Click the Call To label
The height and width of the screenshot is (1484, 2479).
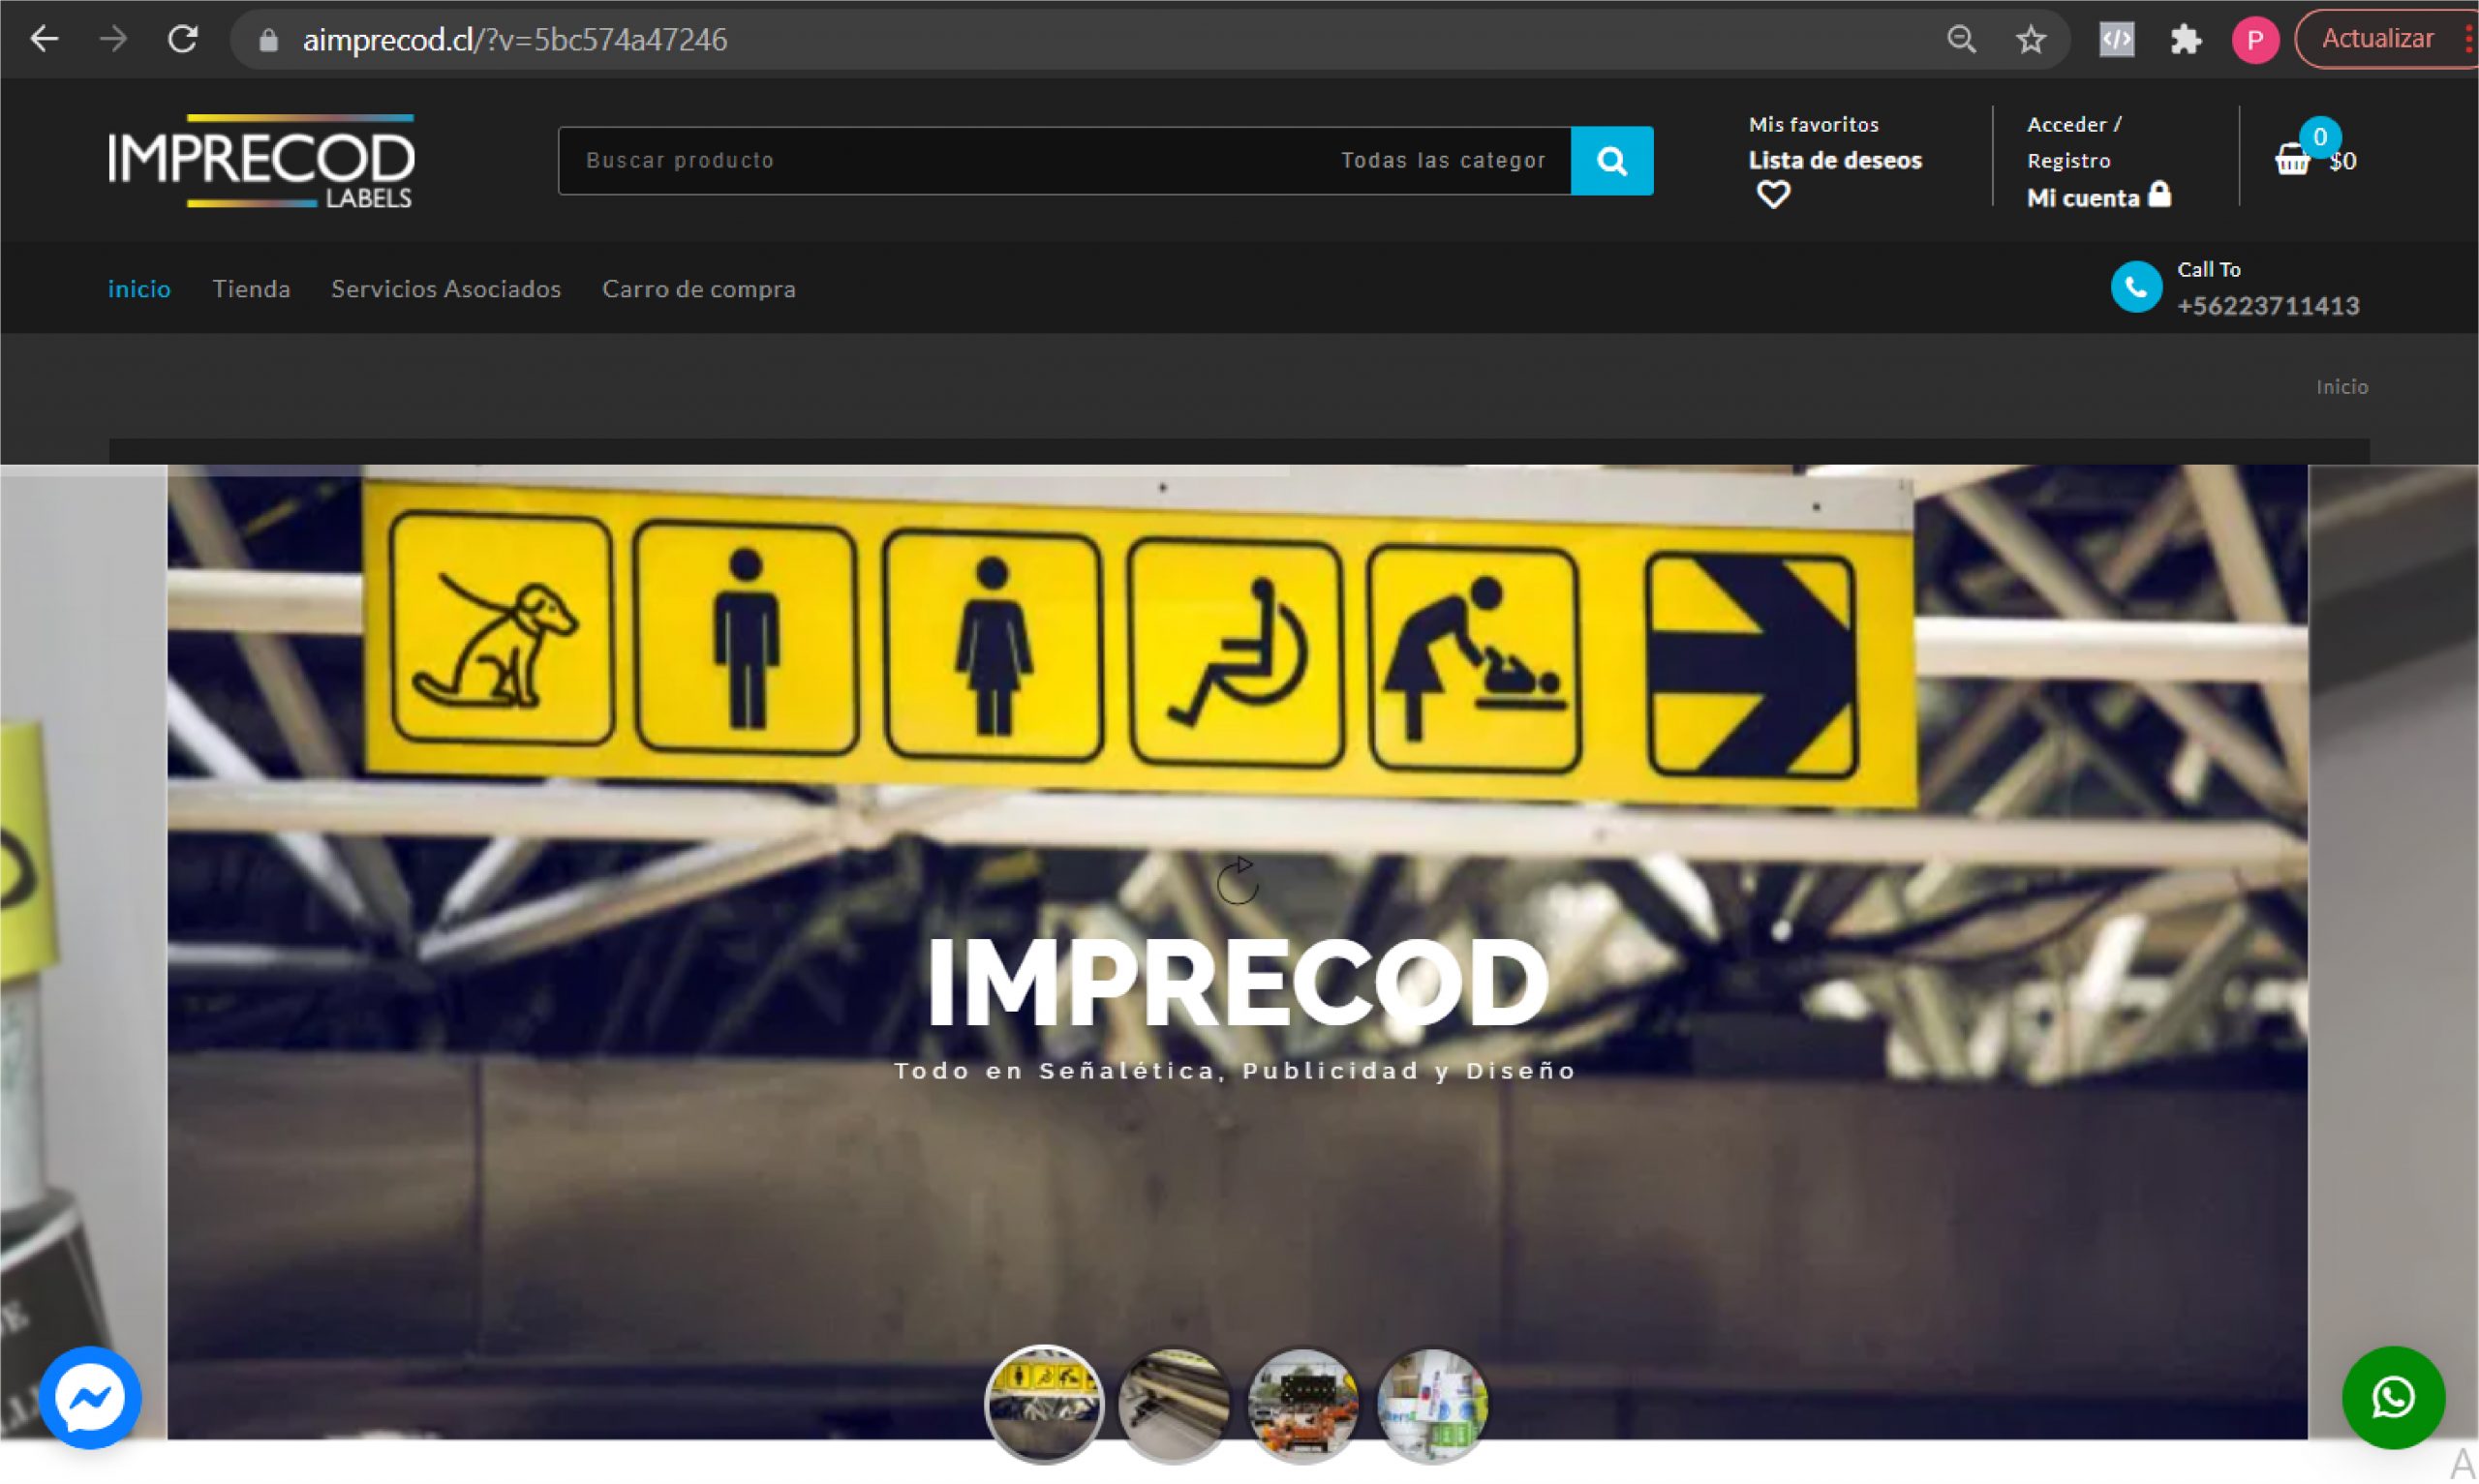pyautogui.click(x=2208, y=269)
